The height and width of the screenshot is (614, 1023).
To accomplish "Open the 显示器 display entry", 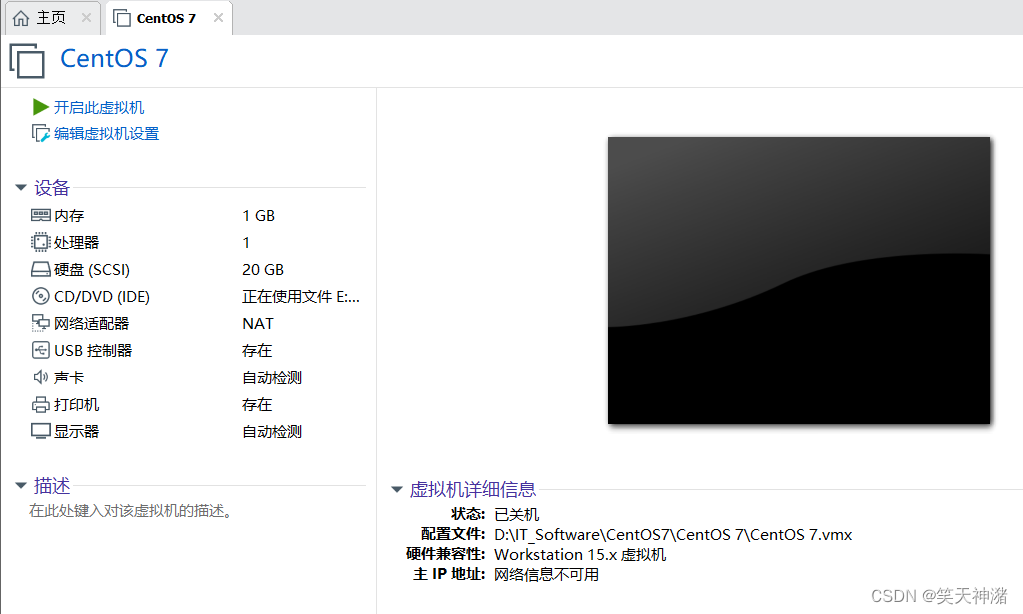I will coord(76,431).
